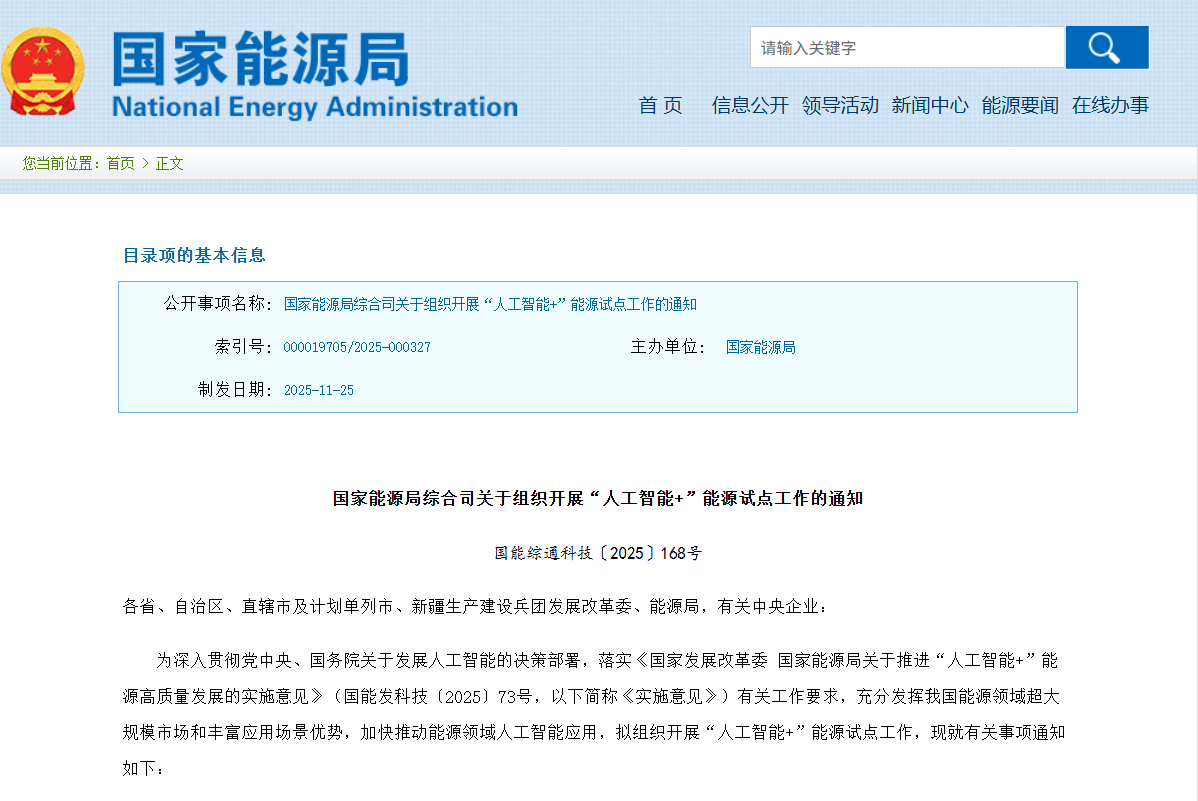This screenshot has height=801, width=1198.
Task: Click the issue date 2025-11-25
Action: click(318, 390)
